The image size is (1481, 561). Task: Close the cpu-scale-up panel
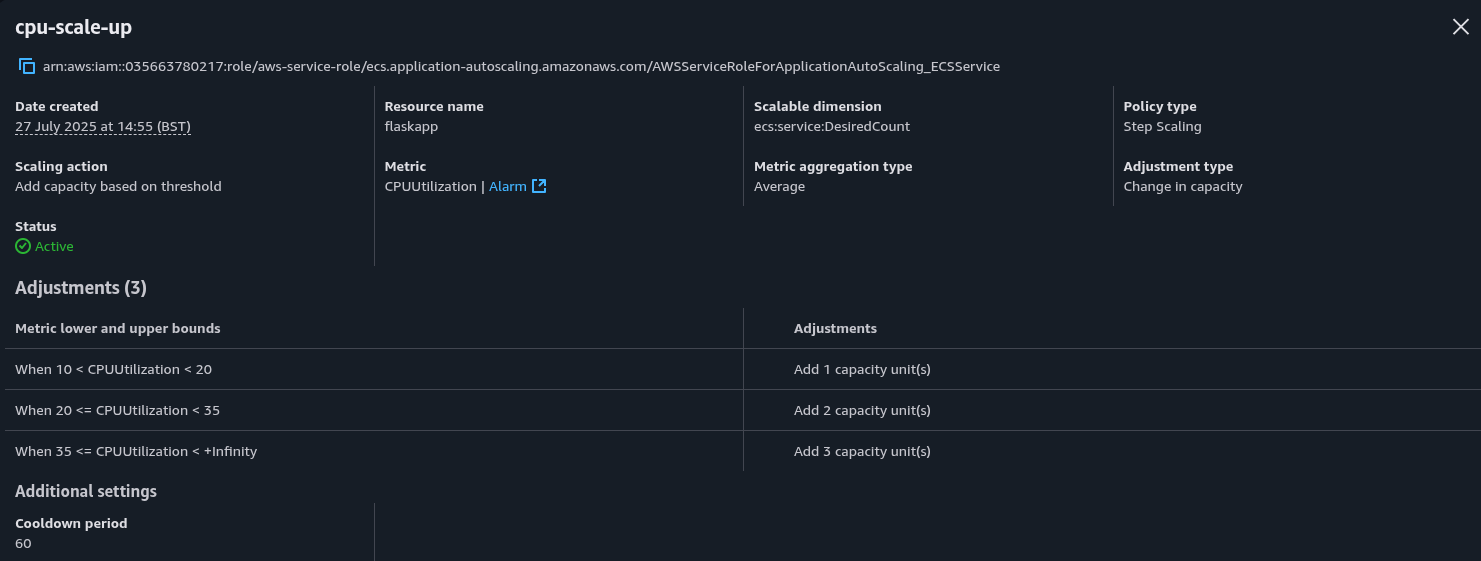pyautogui.click(x=1460, y=27)
